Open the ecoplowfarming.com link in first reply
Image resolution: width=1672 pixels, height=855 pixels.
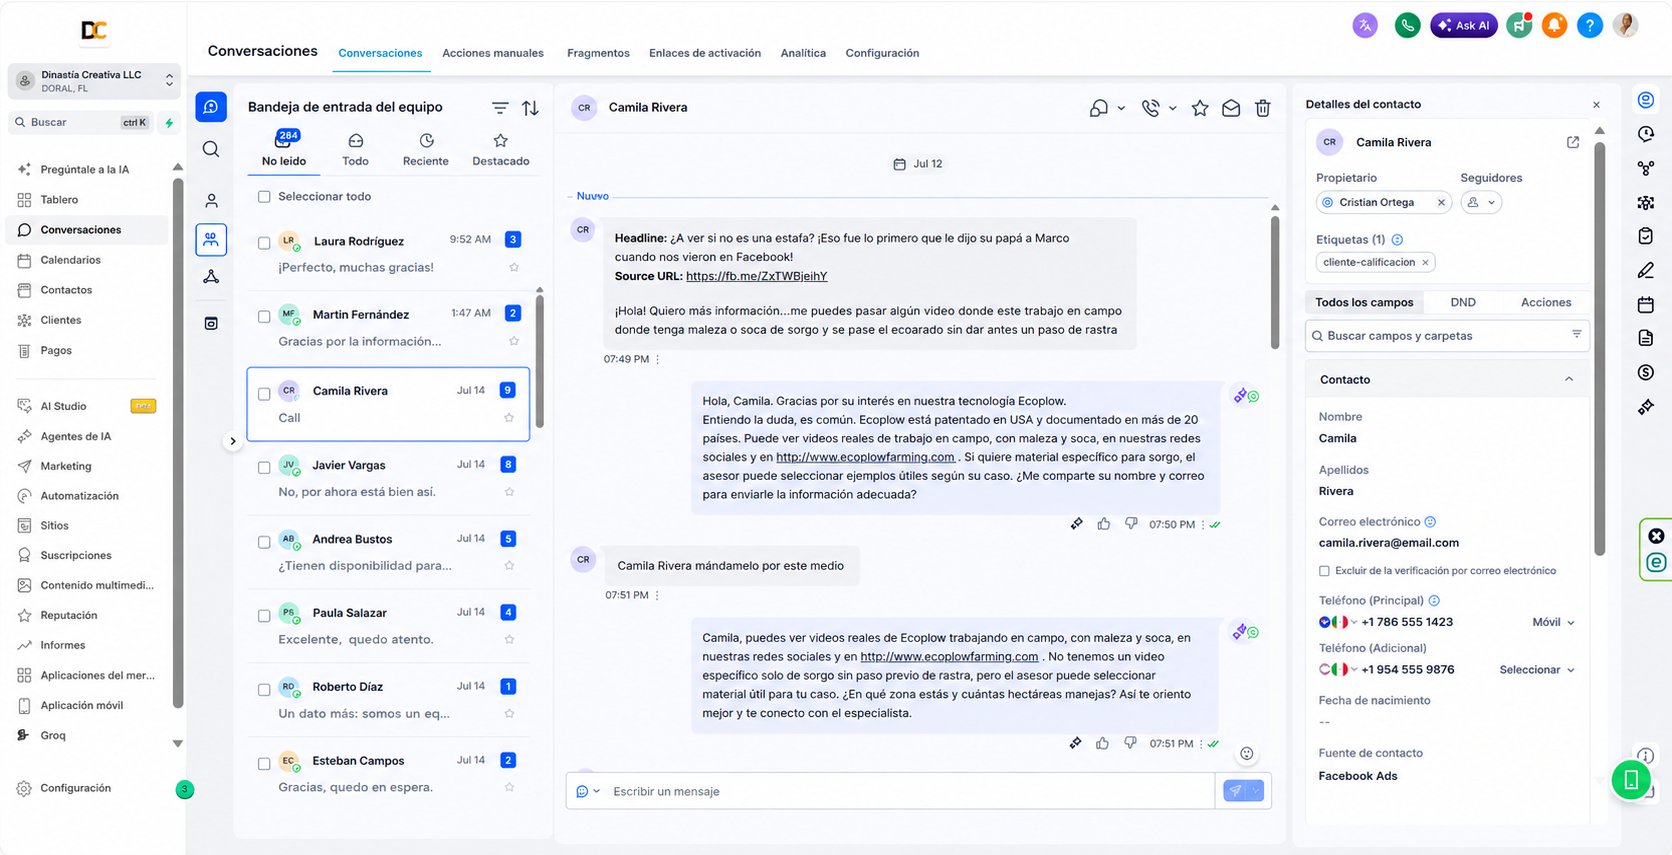[866, 457]
